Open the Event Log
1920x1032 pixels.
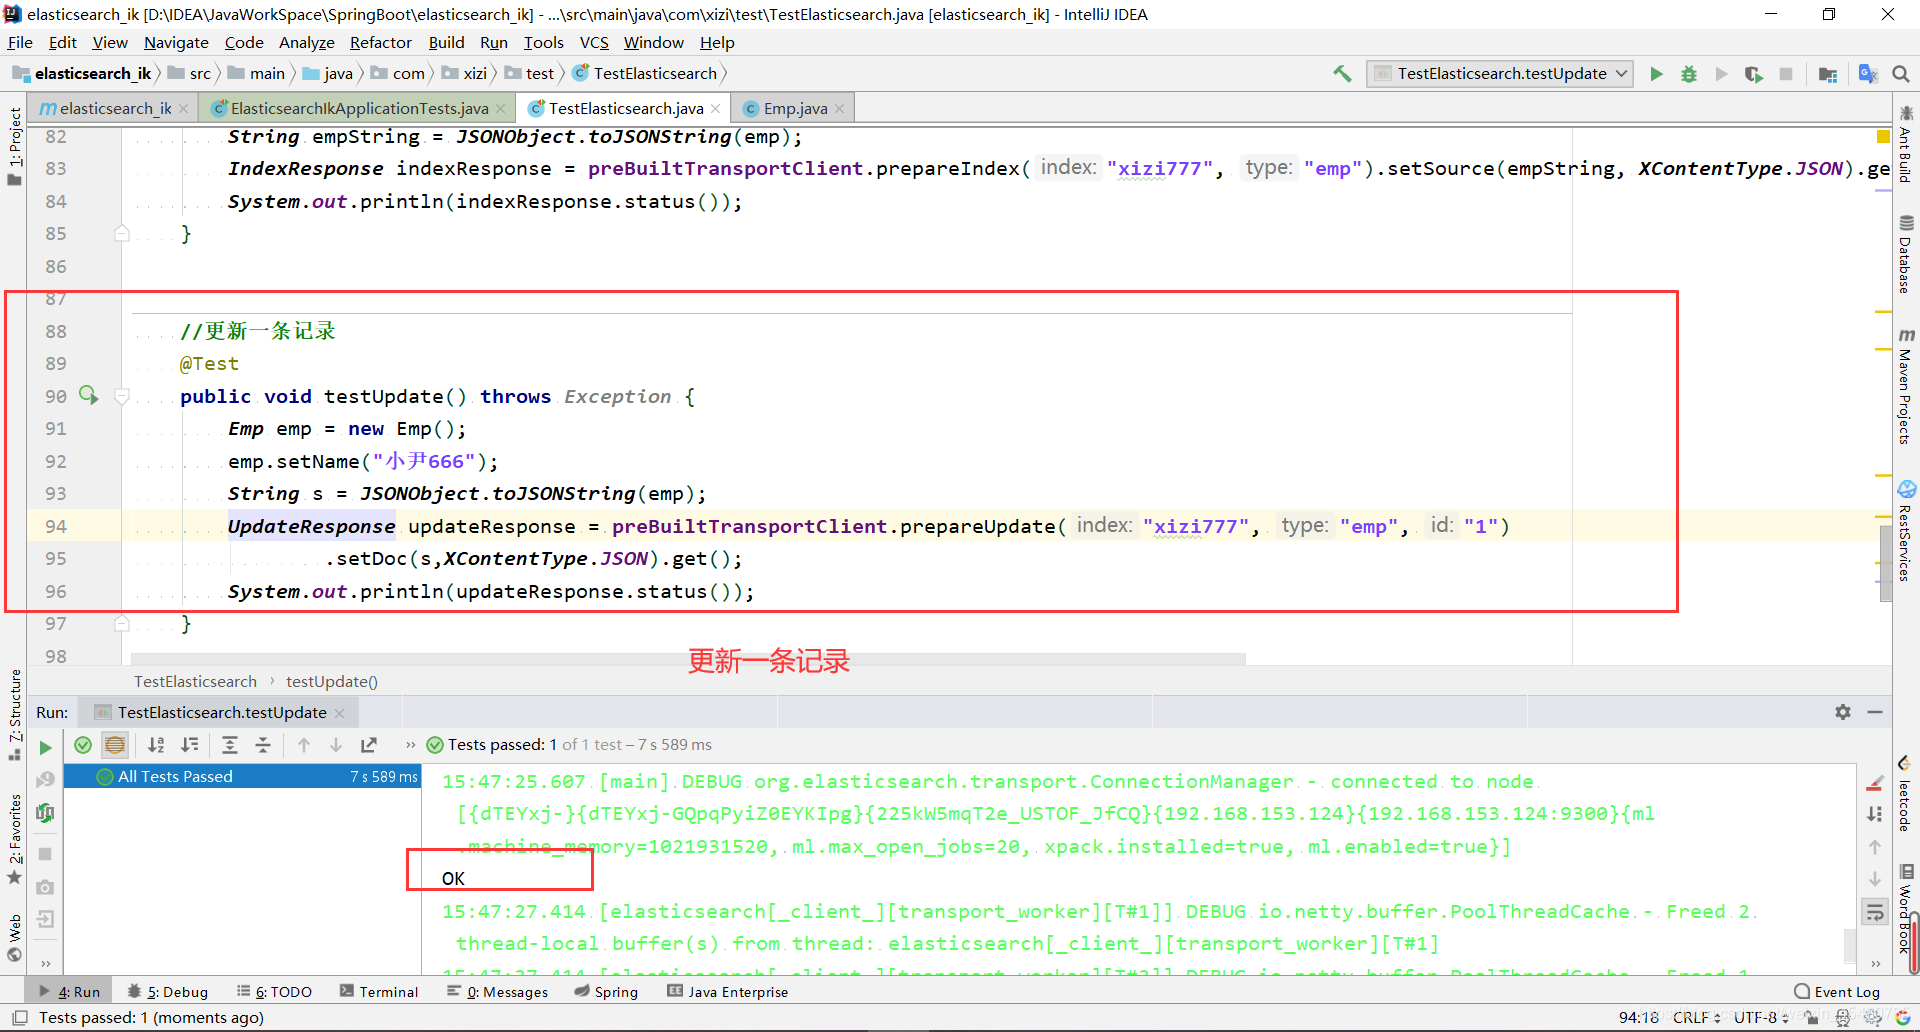pos(1837,991)
